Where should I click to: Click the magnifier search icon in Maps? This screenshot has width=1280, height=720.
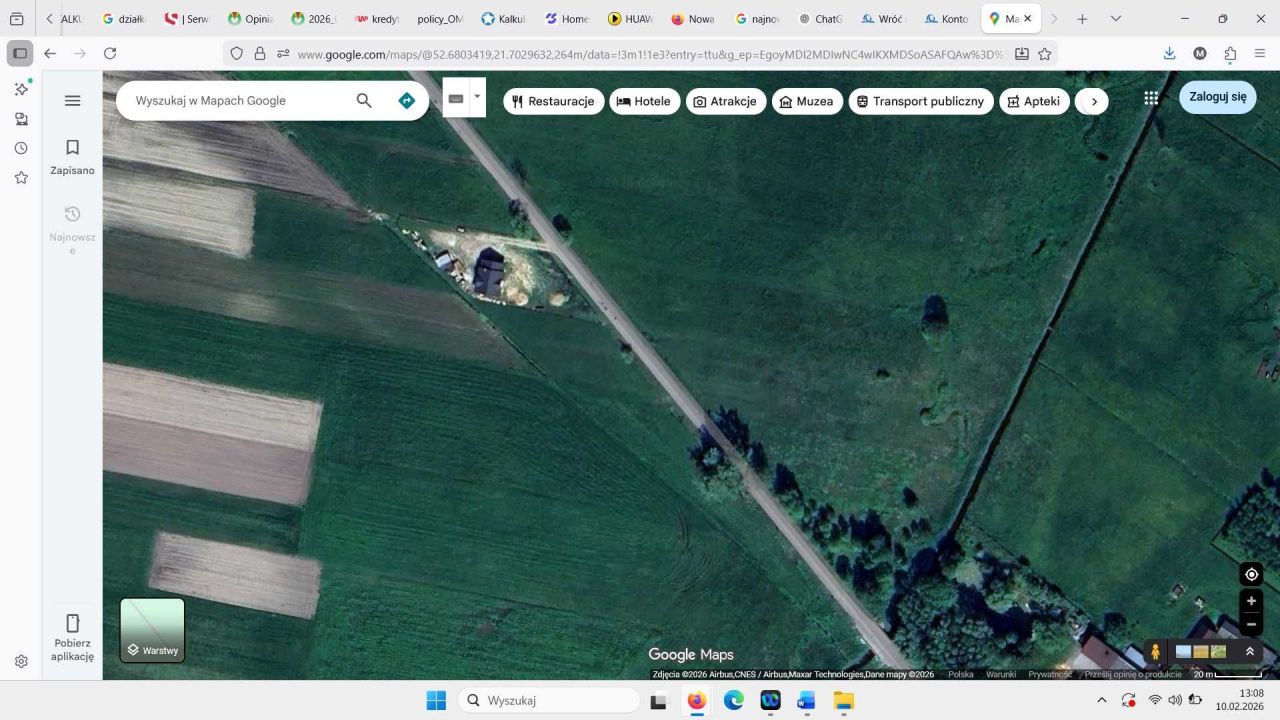364,101
